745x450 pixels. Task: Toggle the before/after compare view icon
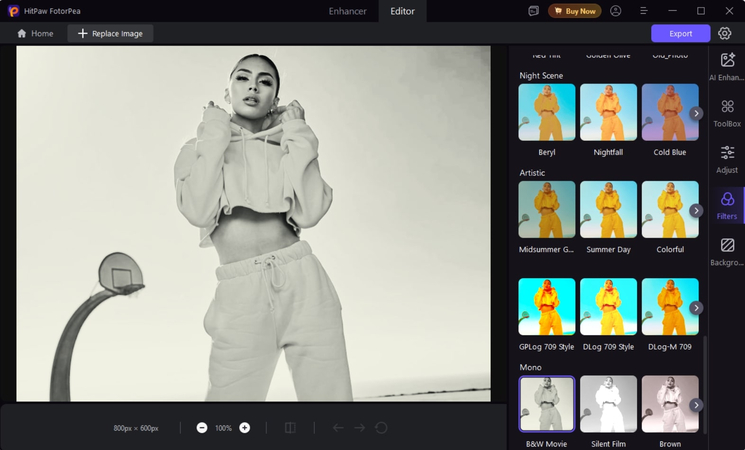(x=290, y=428)
